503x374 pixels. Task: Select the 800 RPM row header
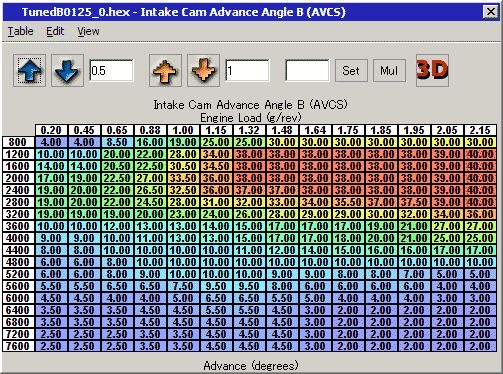tap(18, 142)
